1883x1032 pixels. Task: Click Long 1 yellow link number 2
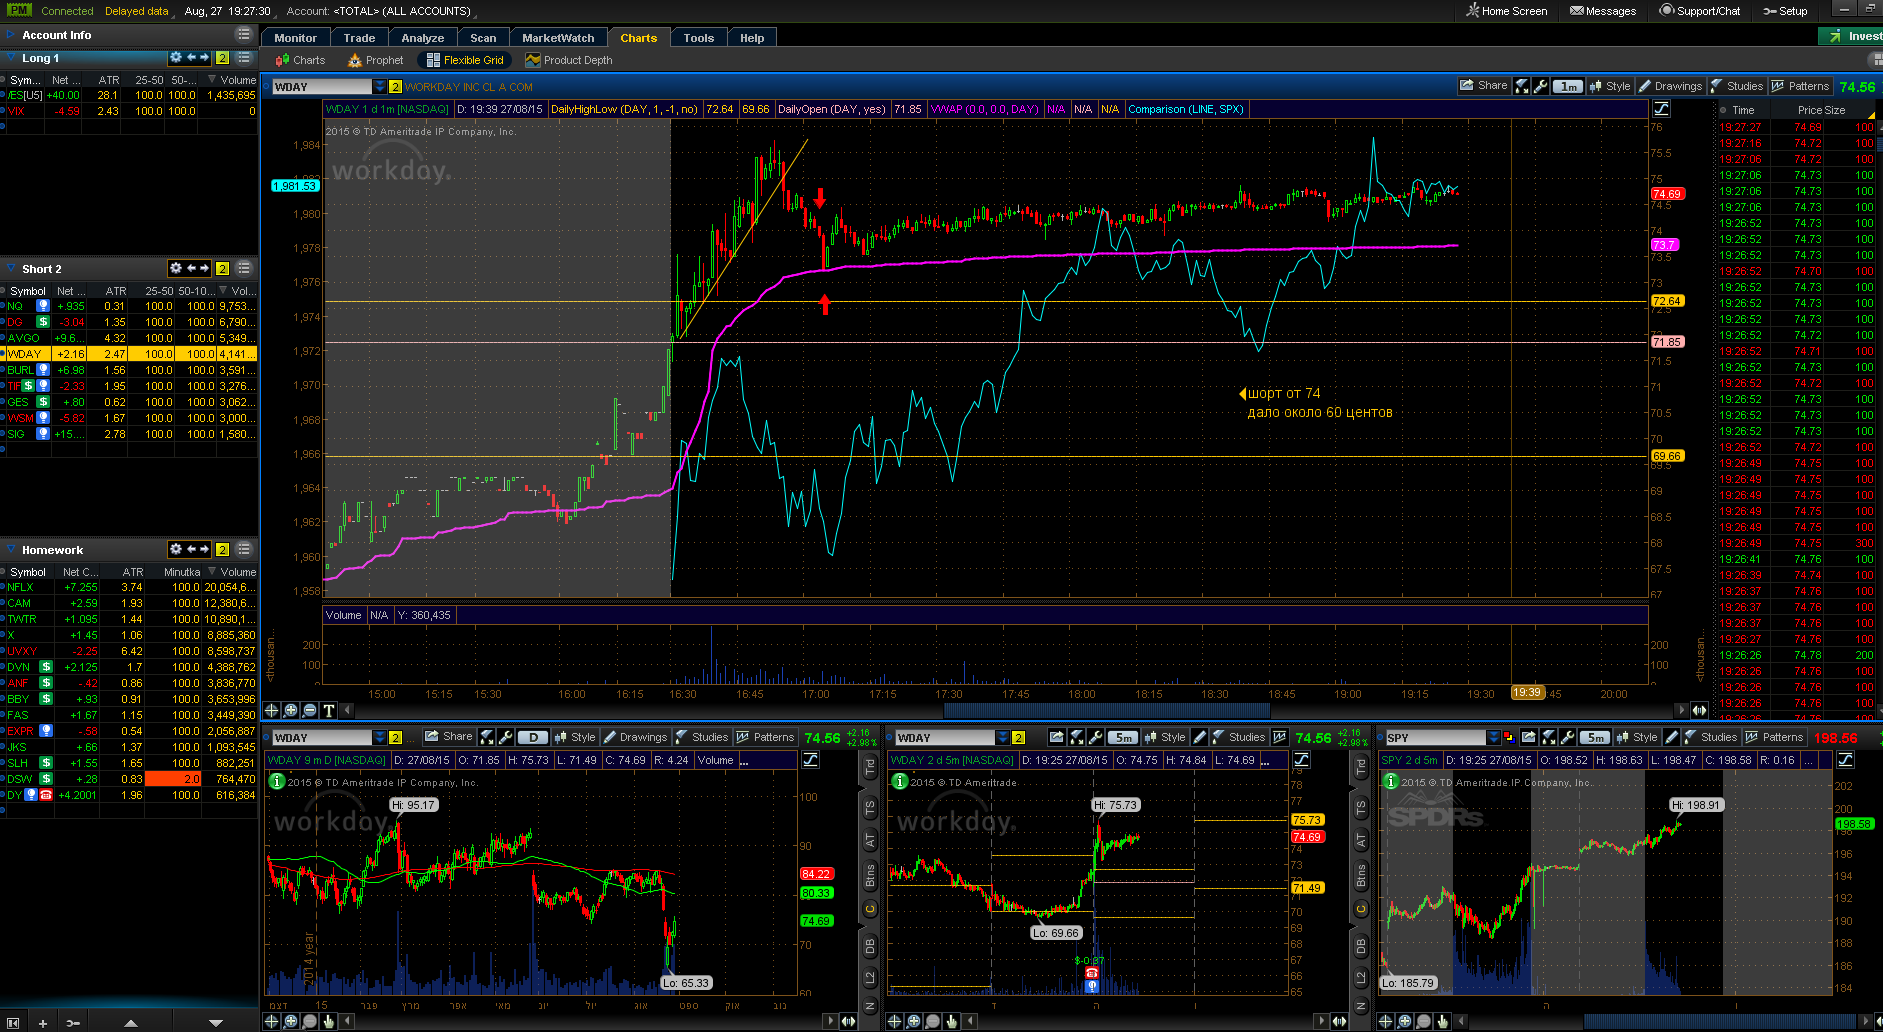click(223, 58)
